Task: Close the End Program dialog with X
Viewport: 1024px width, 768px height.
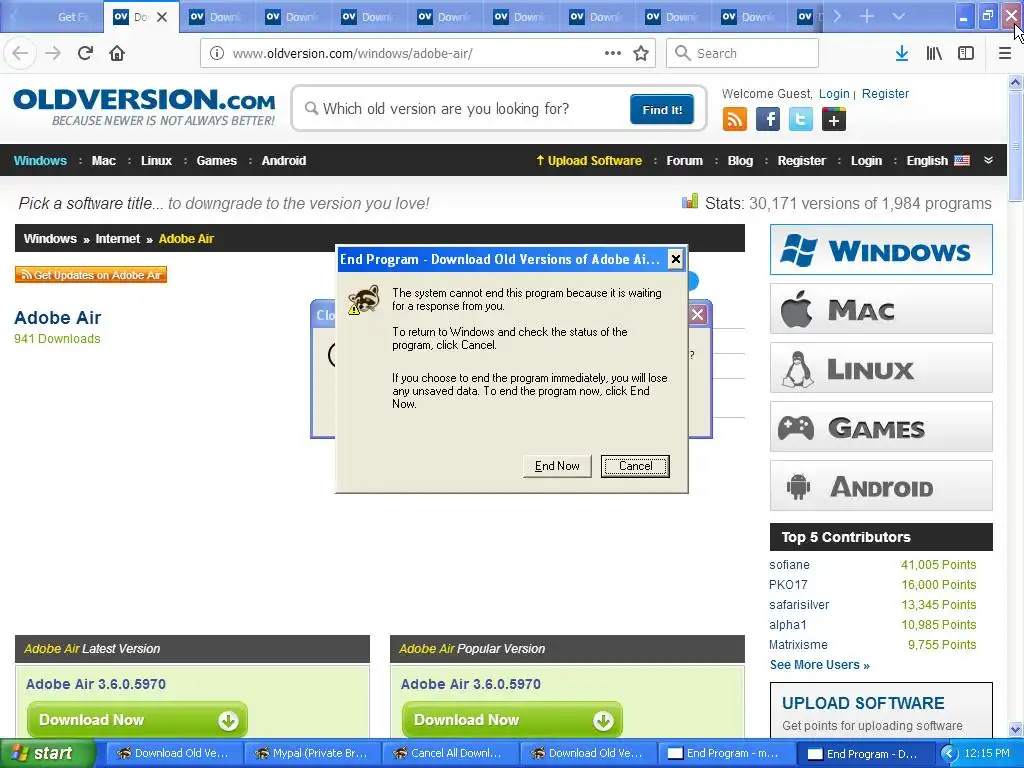Action: pyautogui.click(x=676, y=259)
